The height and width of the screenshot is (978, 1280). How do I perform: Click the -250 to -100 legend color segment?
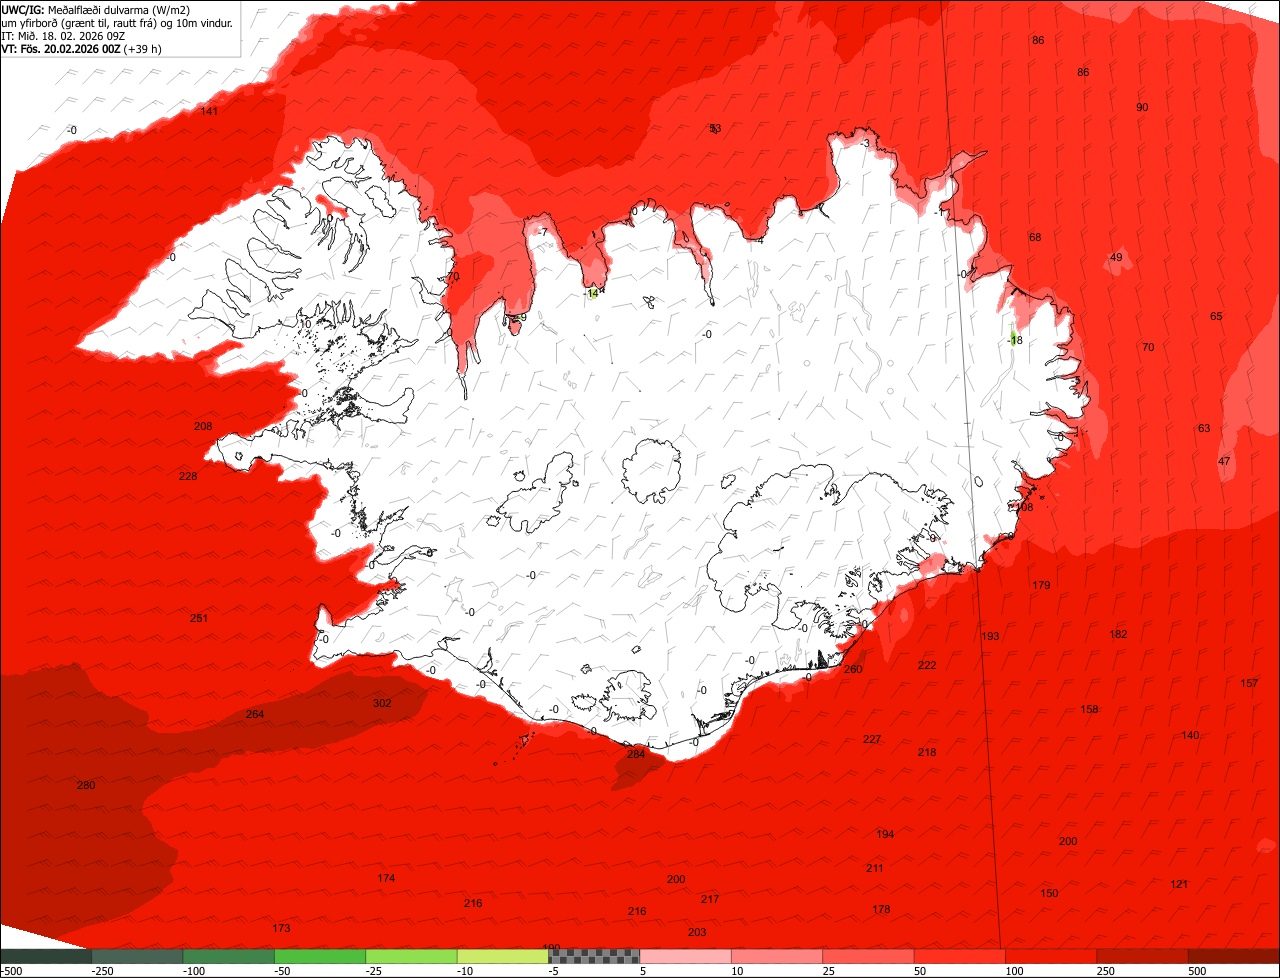[x=137, y=956]
